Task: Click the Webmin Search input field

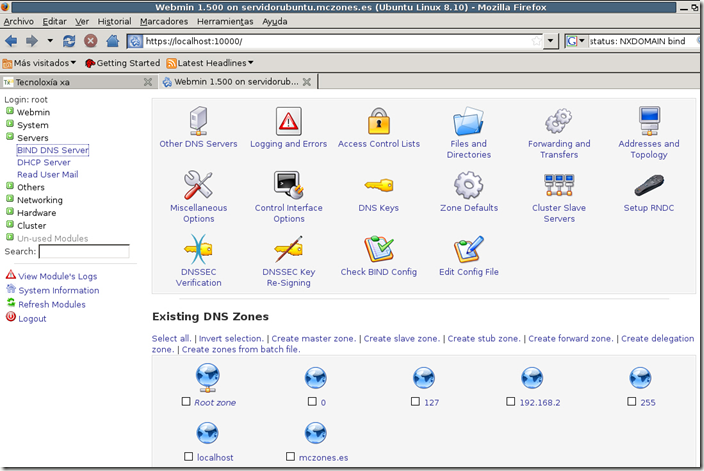Action: [84, 251]
